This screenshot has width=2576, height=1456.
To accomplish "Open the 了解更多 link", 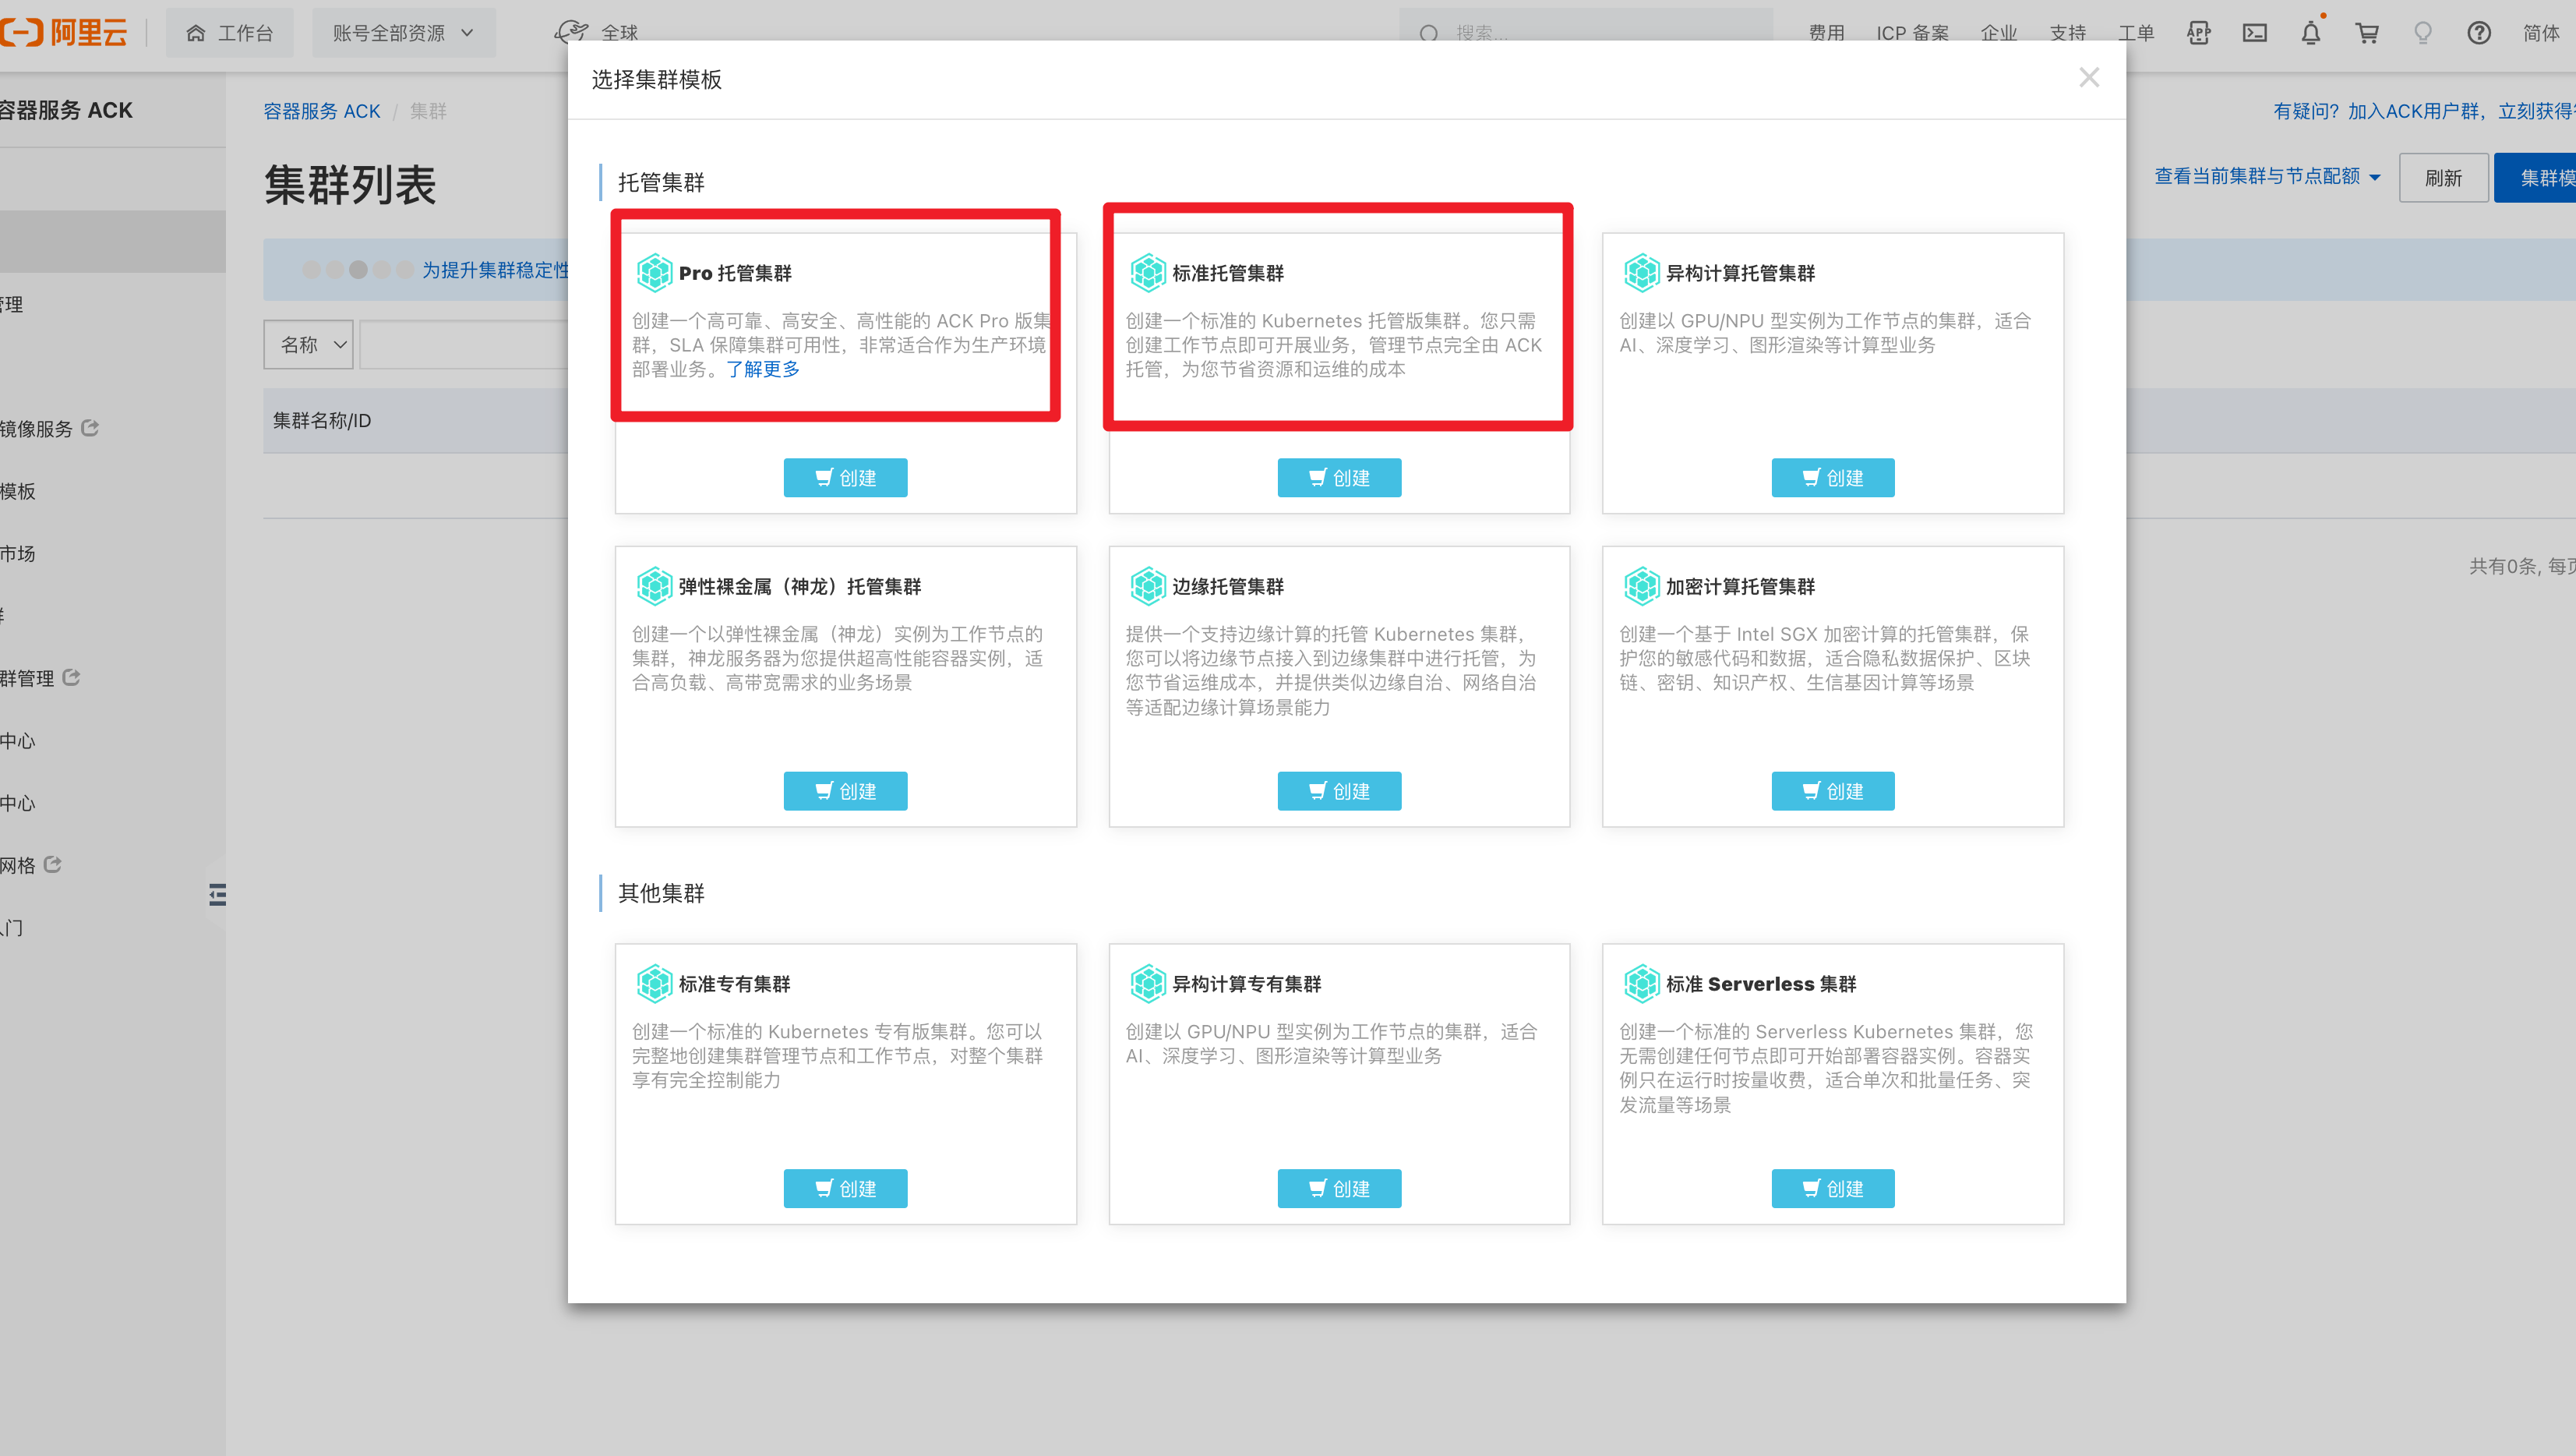I will click(x=763, y=369).
